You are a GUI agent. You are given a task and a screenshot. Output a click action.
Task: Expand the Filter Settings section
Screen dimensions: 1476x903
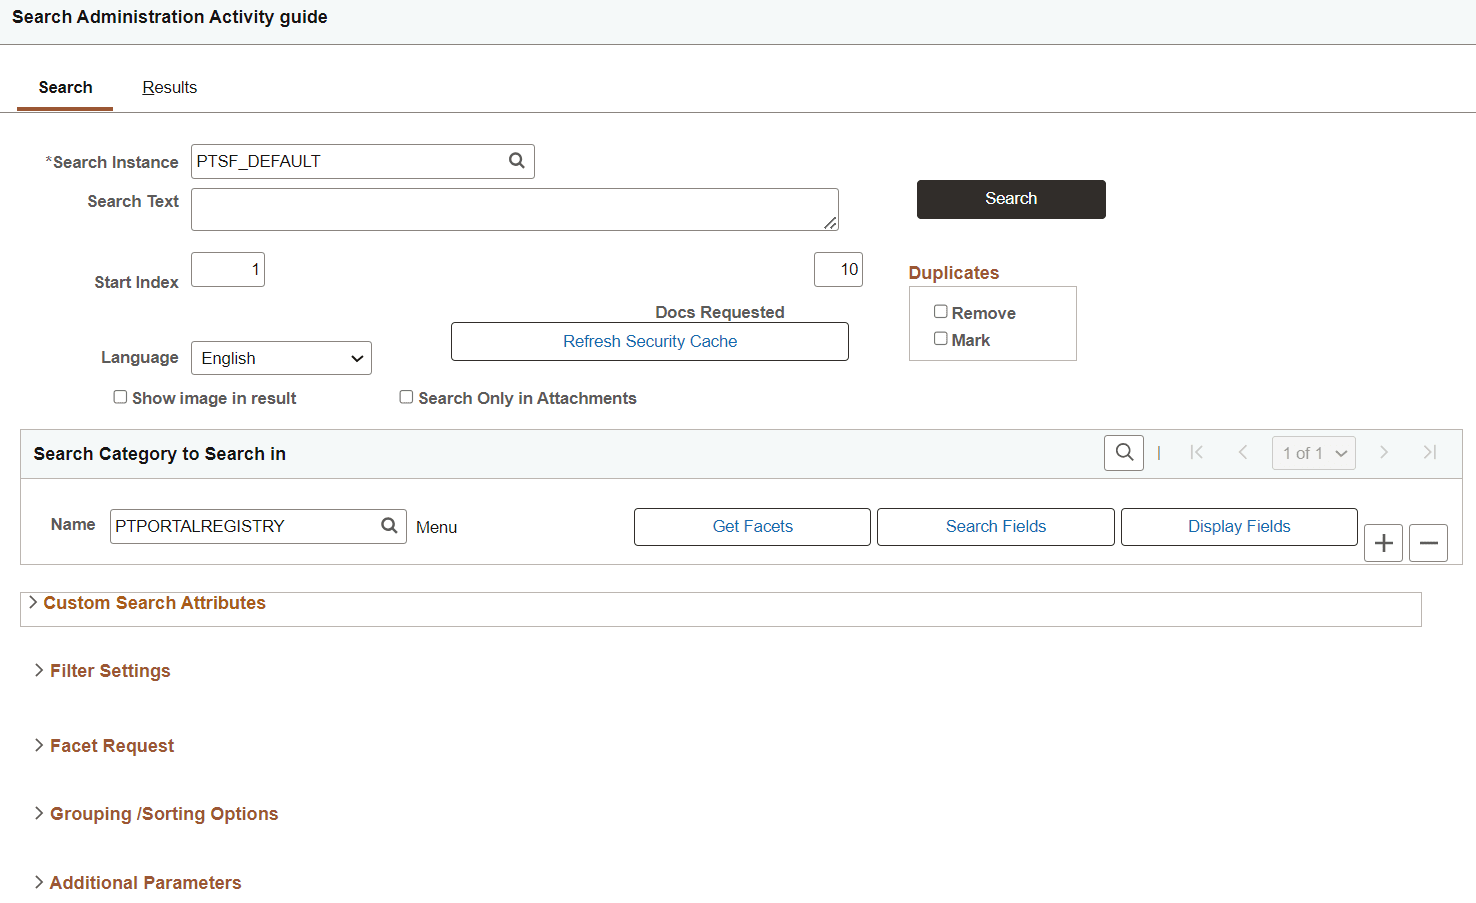click(110, 670)
